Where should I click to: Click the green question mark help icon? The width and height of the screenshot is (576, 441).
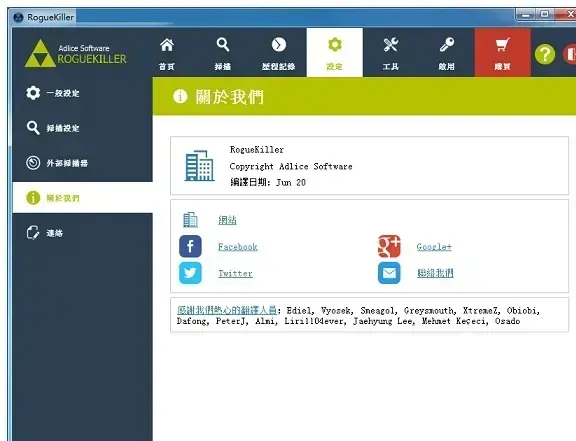[x=545, y=54]
